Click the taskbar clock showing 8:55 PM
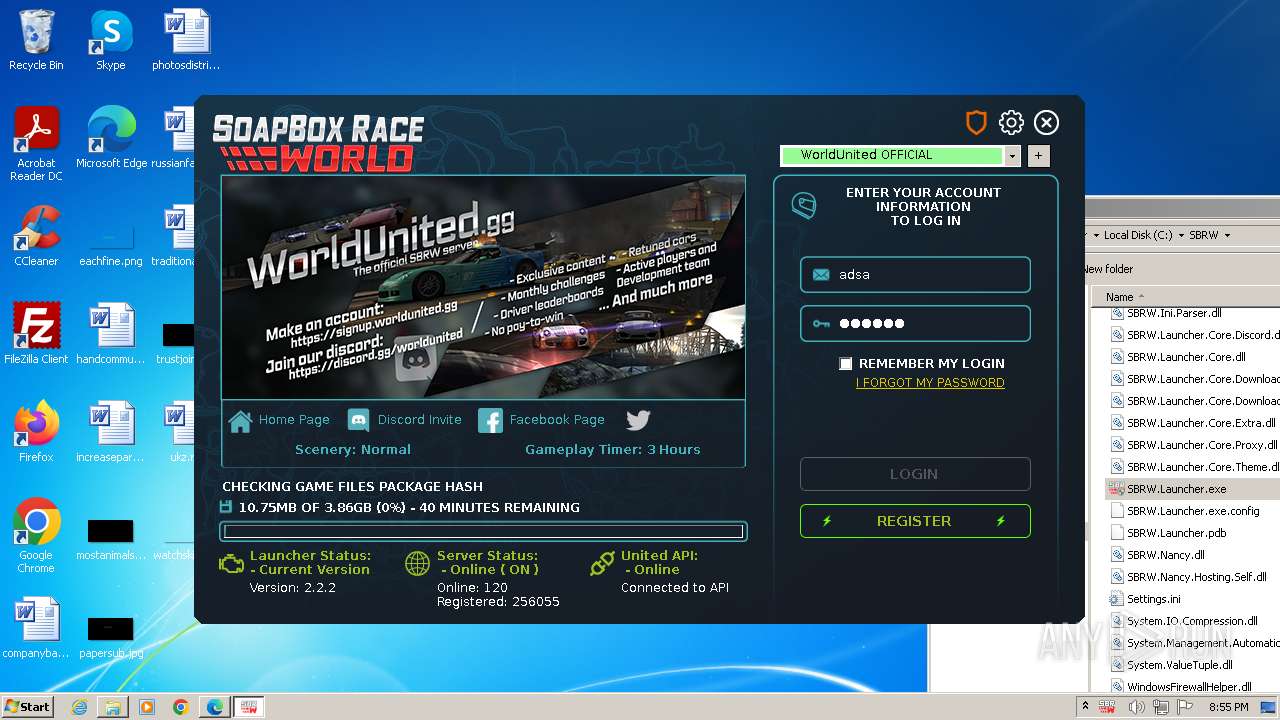1280x720 pixels. (1228, 707)
